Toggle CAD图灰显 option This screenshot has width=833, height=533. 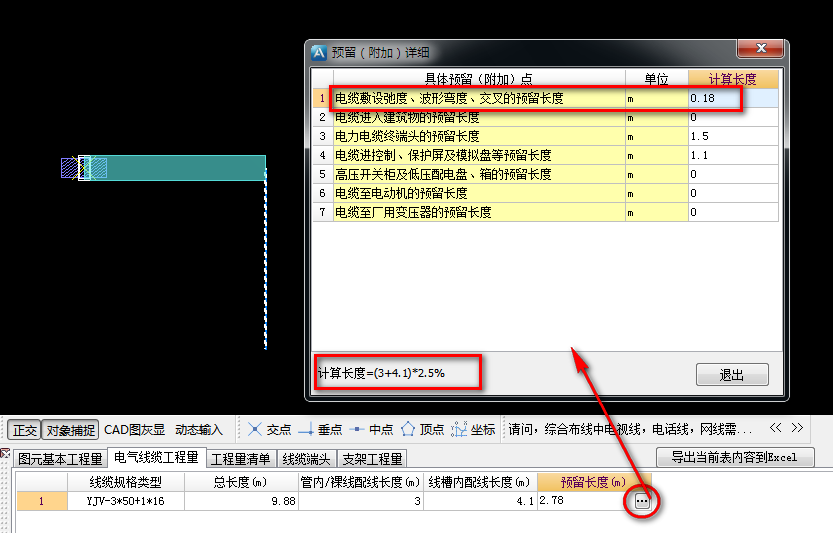(134, 430)
